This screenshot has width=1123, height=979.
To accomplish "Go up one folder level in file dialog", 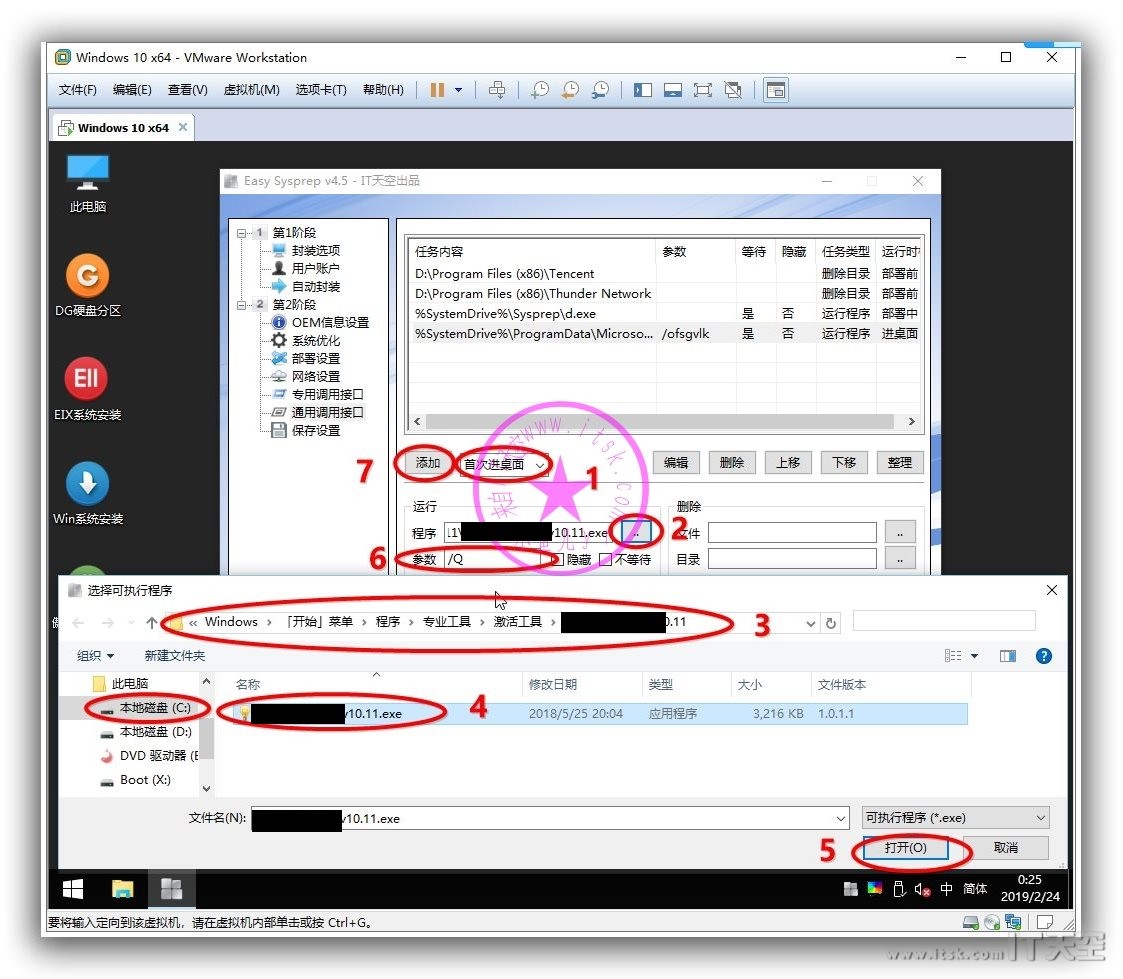I will pyautogui.click(x=151, y=623).
